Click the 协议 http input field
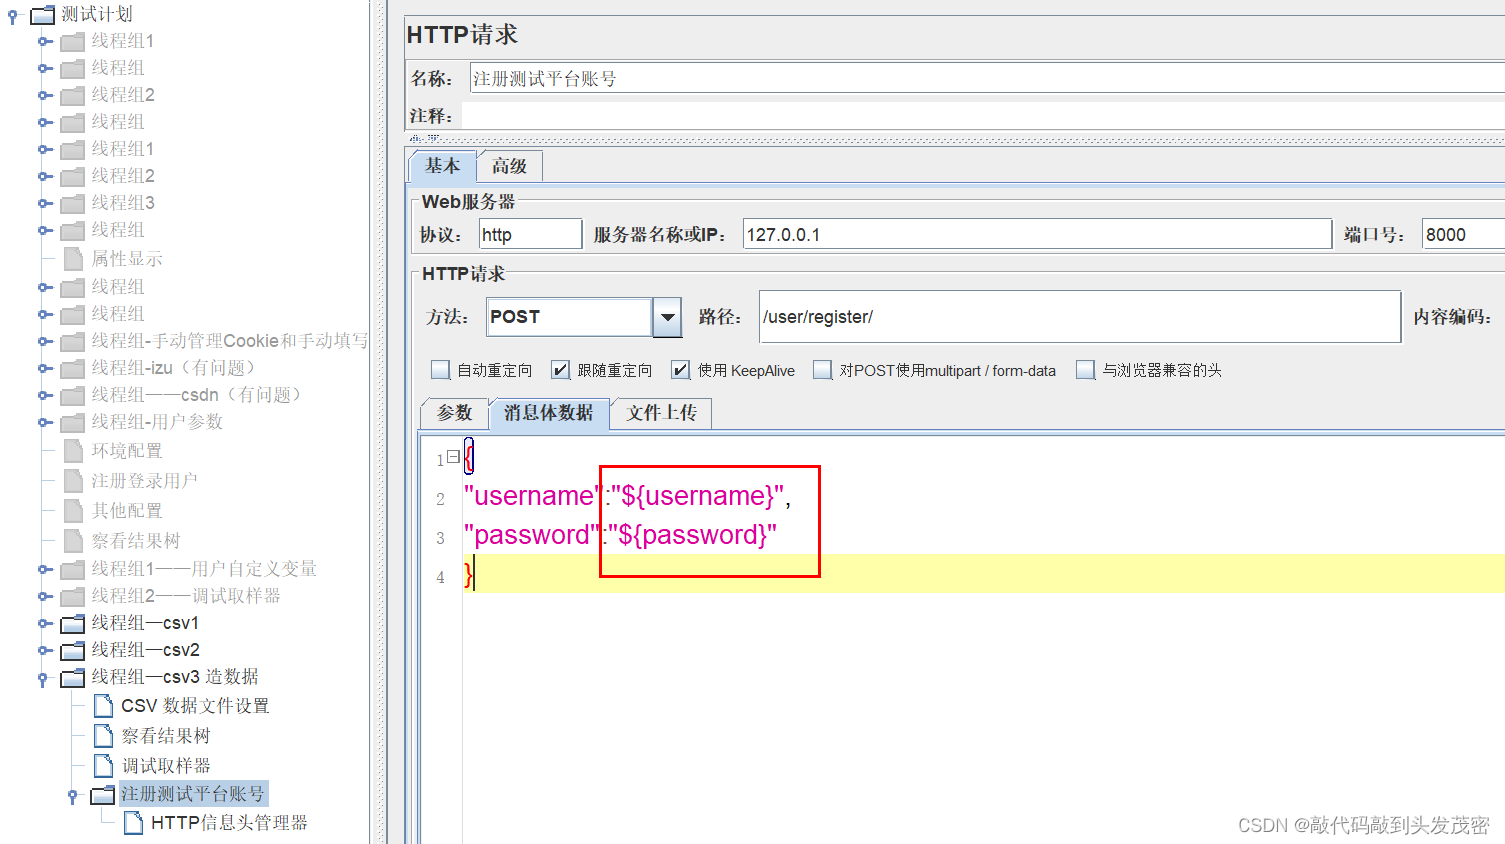This screenshot has width=1505, height=844. click(530, 234)
